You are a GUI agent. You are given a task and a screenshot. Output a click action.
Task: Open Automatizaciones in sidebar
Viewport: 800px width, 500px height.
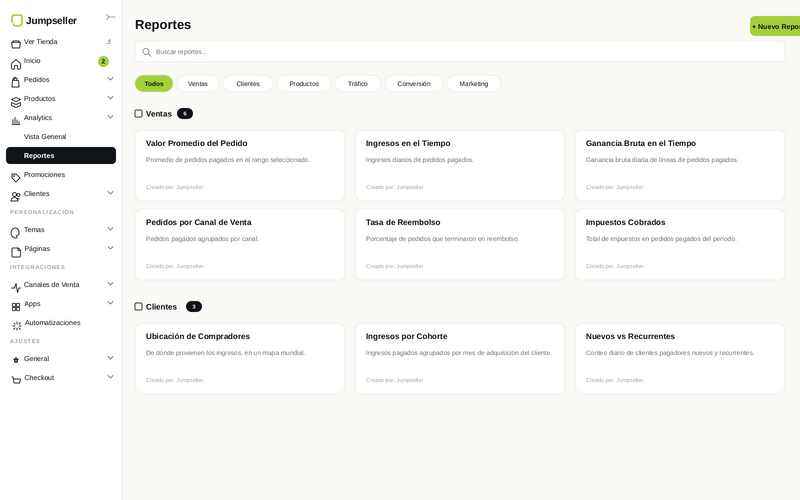pos(53,322)
